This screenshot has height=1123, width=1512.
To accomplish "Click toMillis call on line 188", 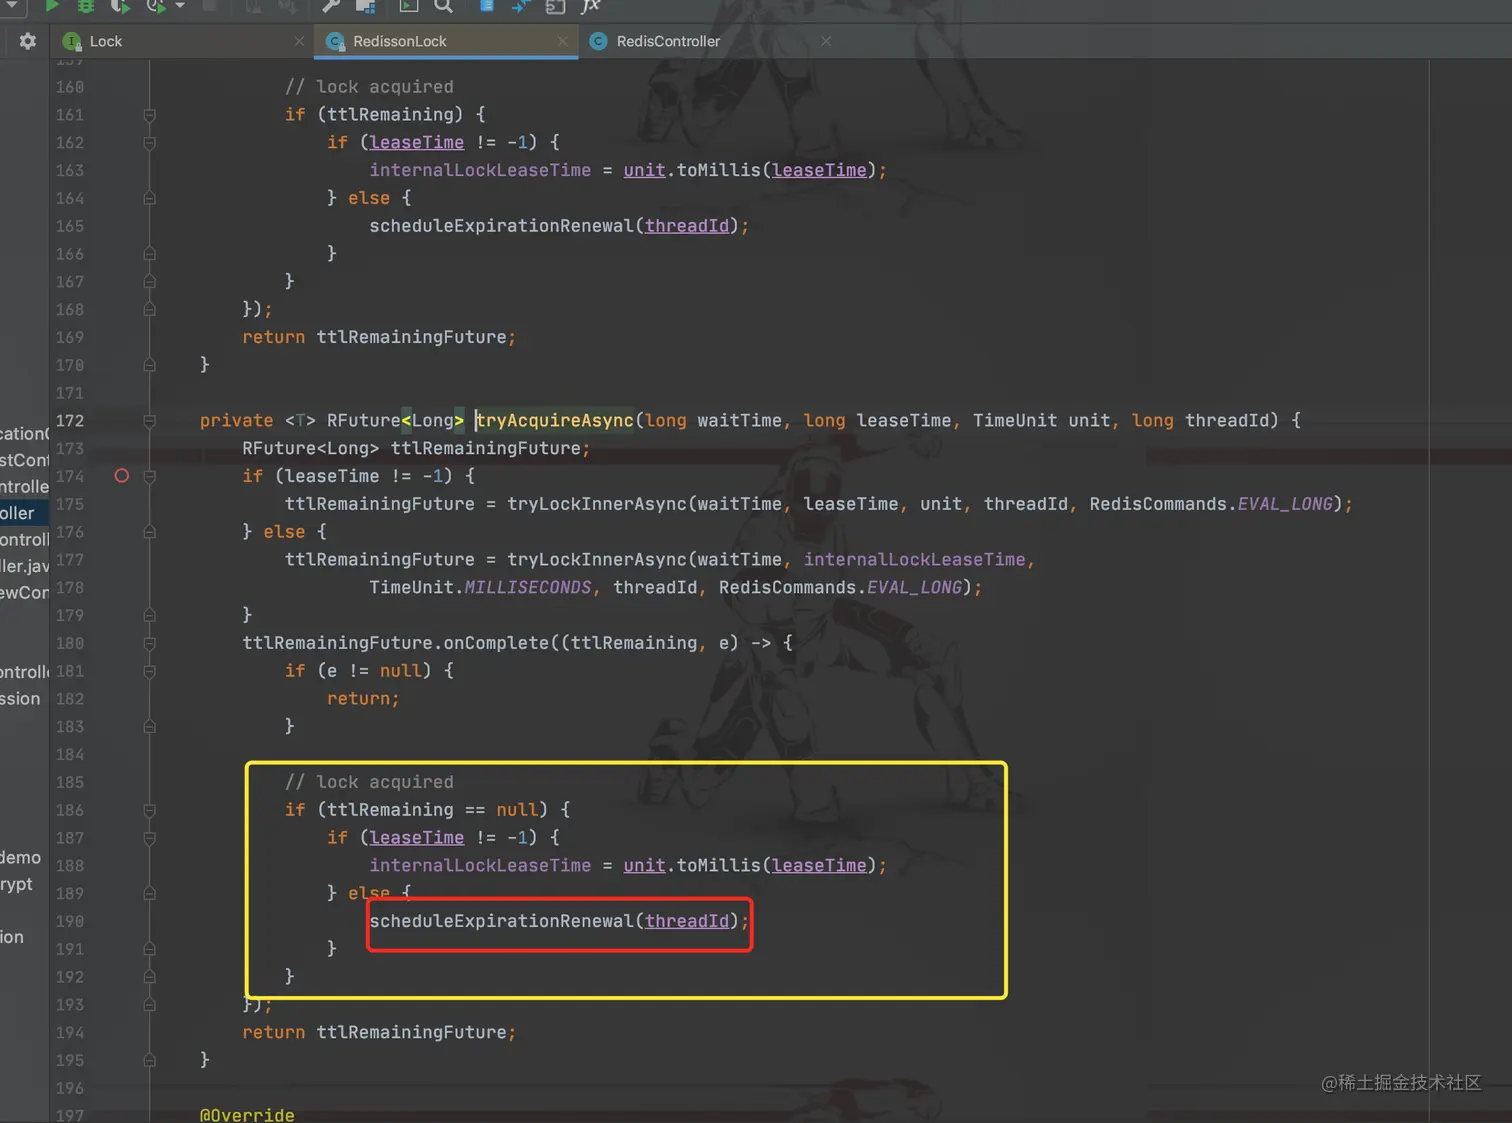I will [719, 866].
